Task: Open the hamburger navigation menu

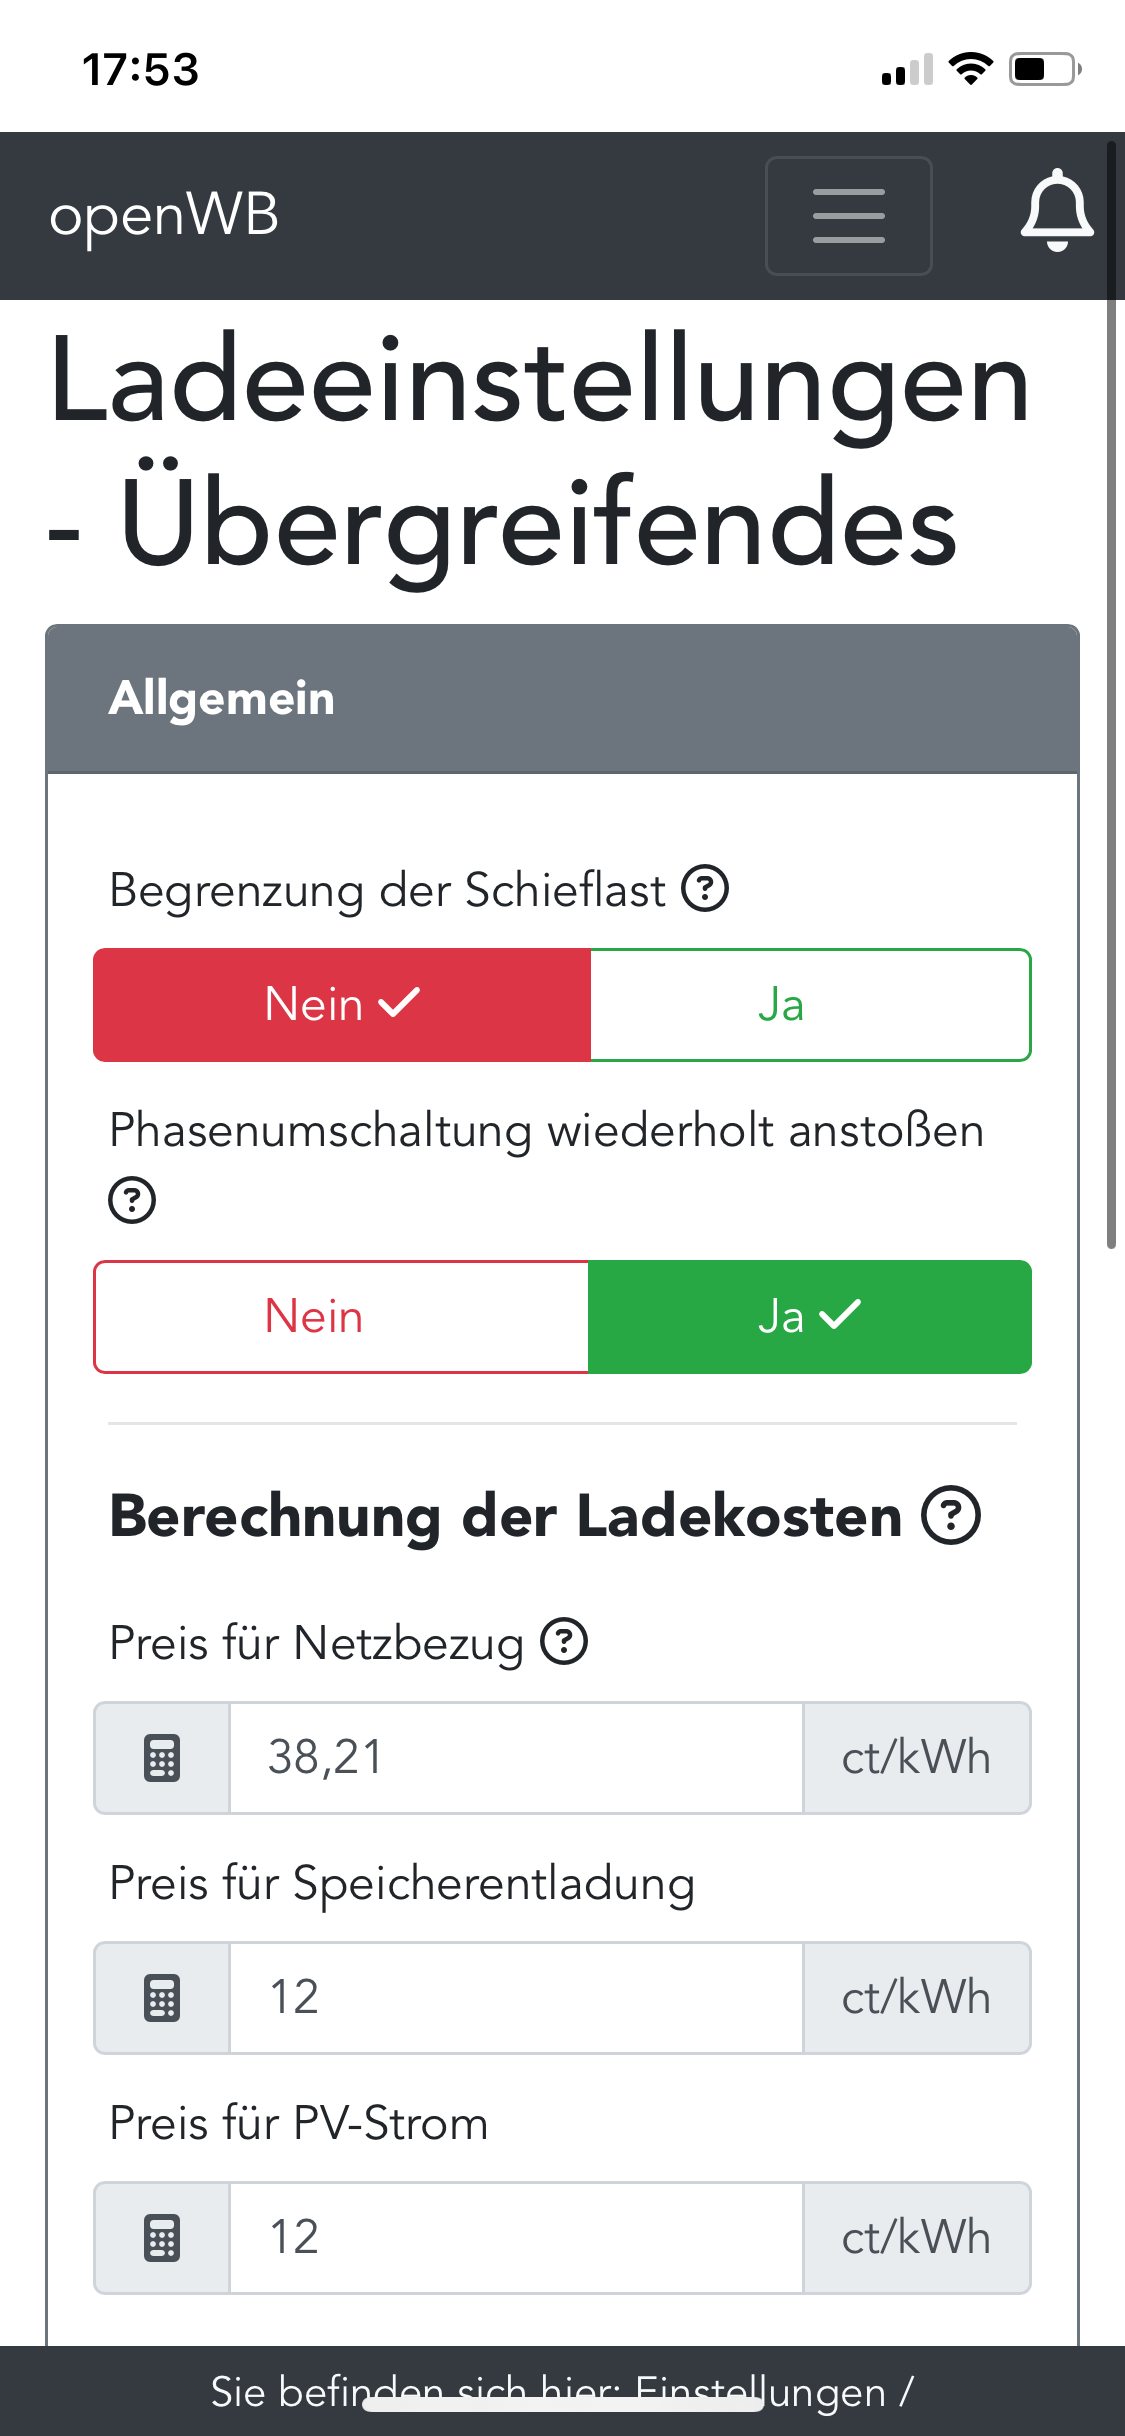Action: (x=848, y=215)
